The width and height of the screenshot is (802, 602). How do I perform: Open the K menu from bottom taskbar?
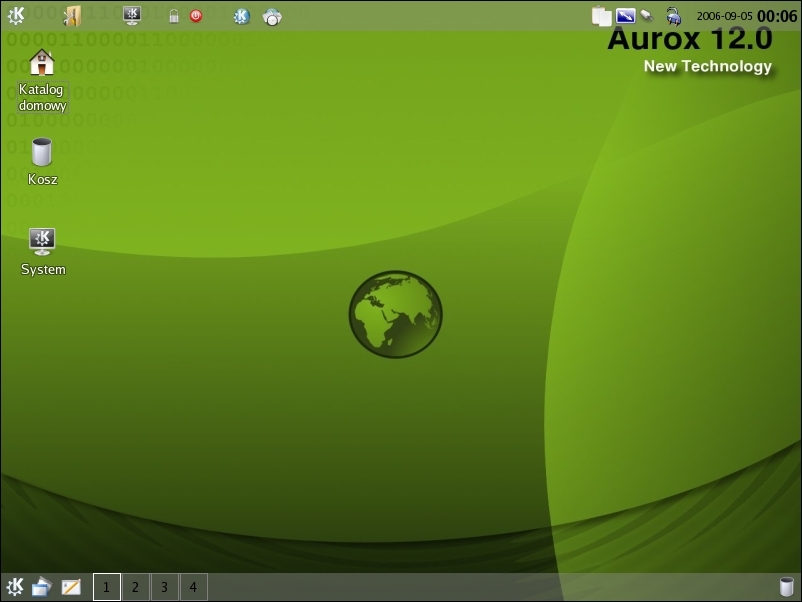click(13, 586)
